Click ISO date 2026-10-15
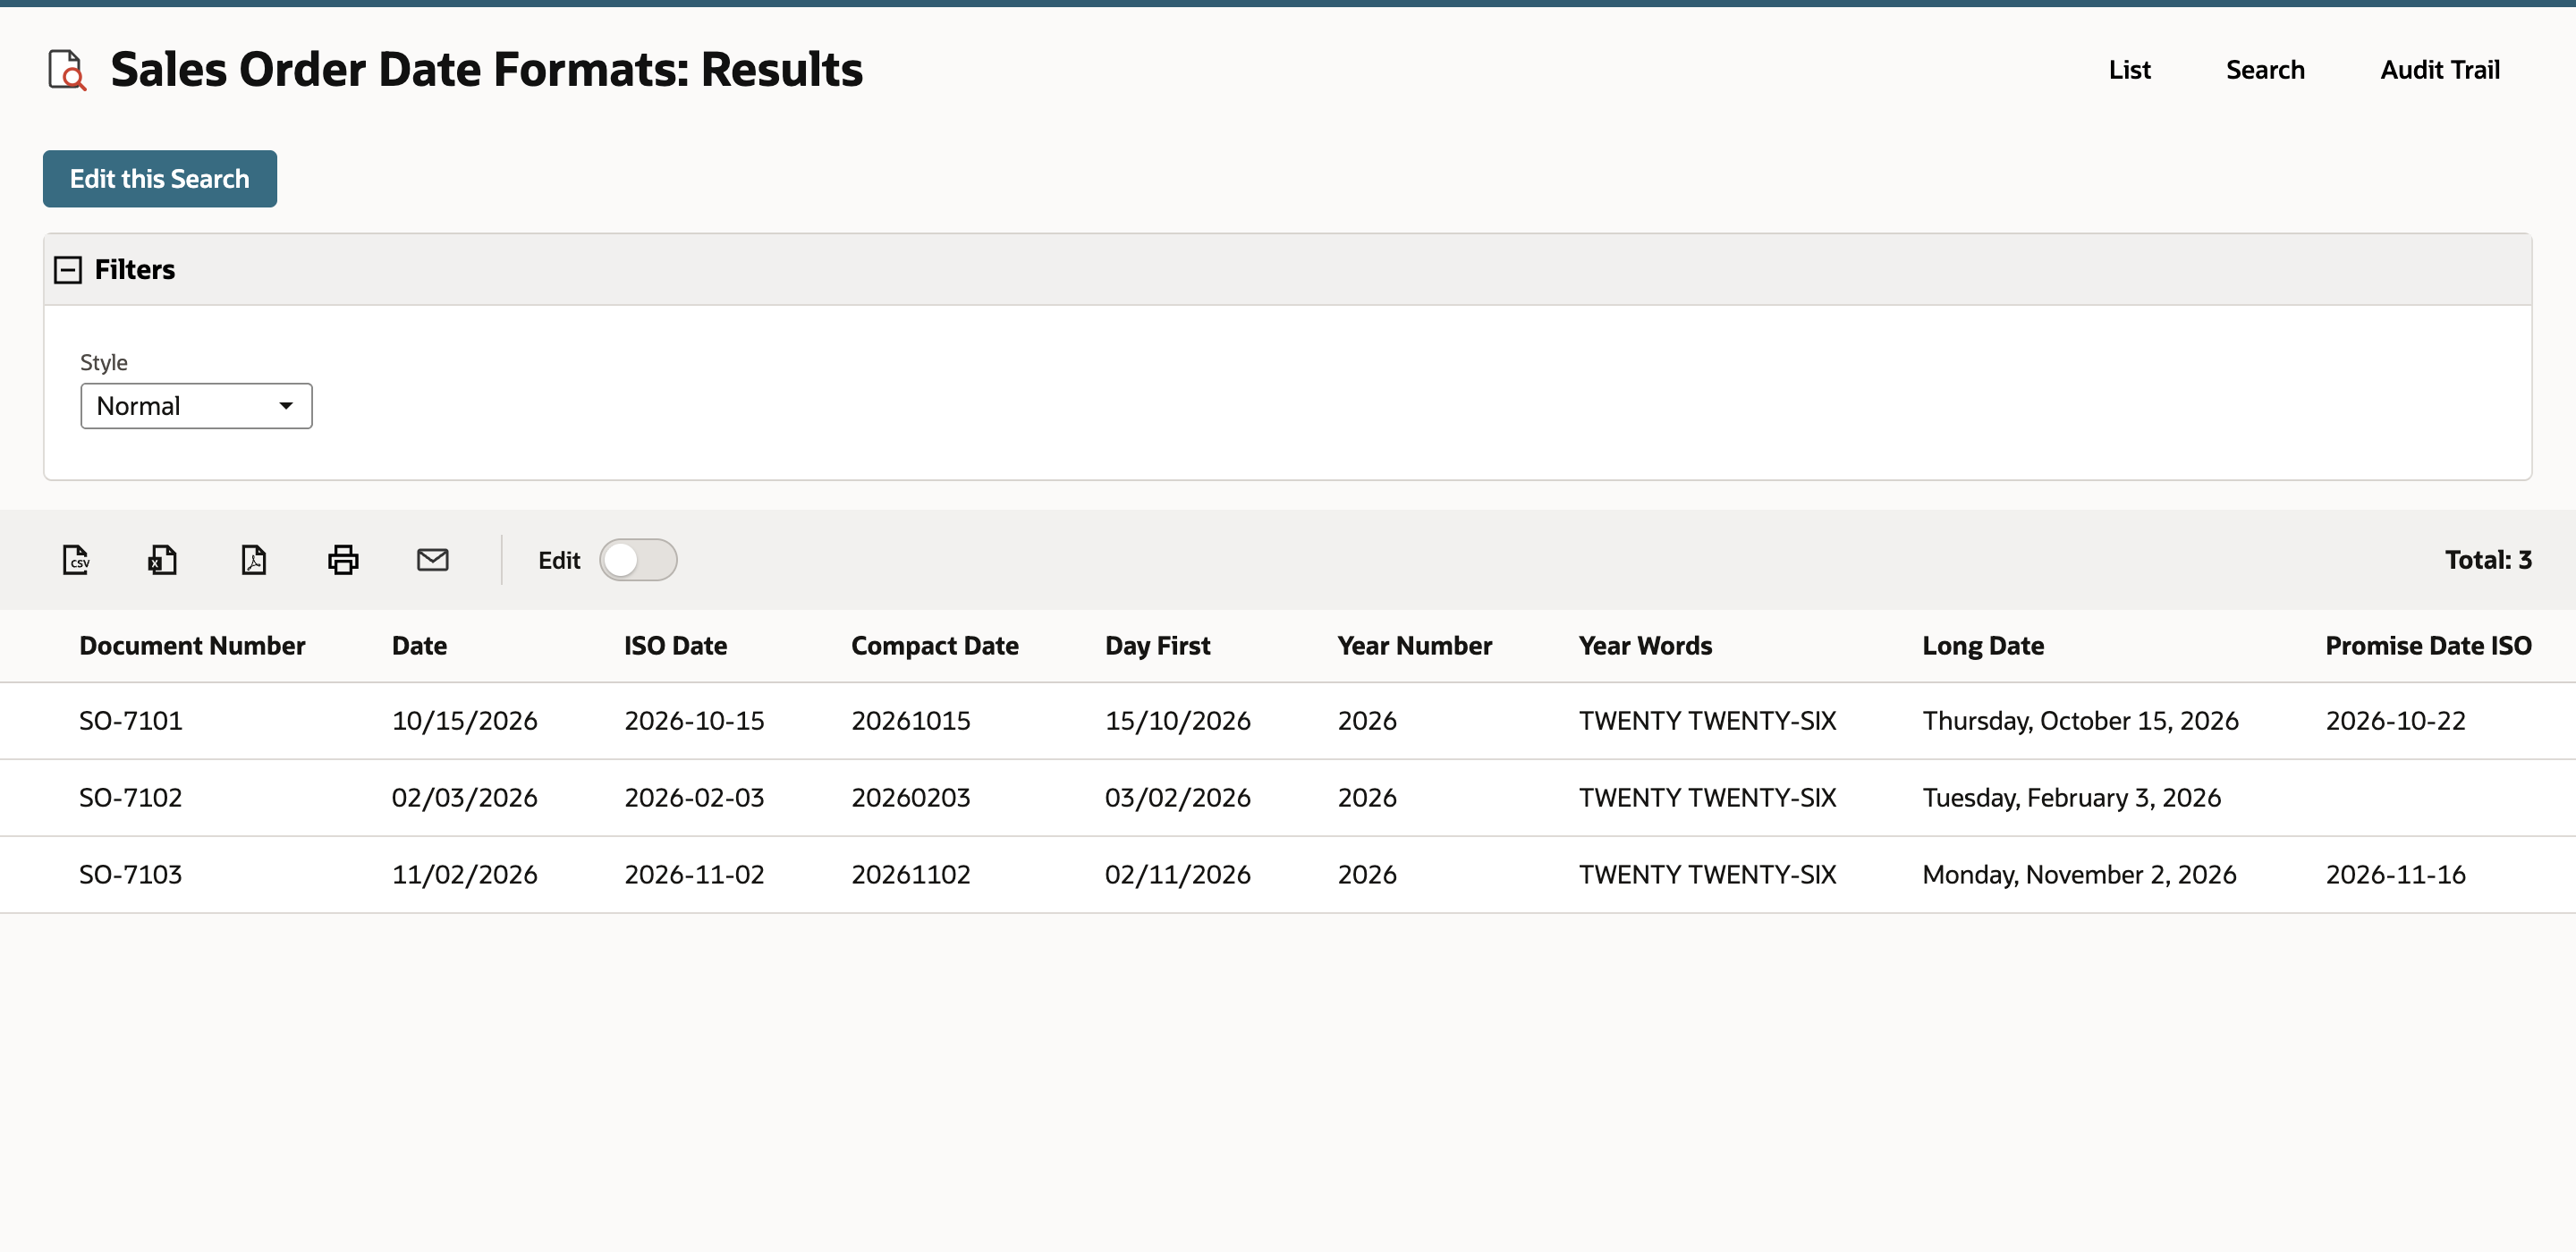 click(x=695, y=721)
